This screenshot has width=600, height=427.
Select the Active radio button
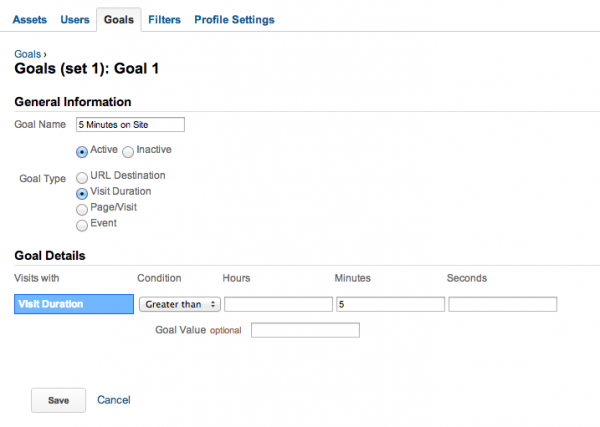tap(82, 151)
